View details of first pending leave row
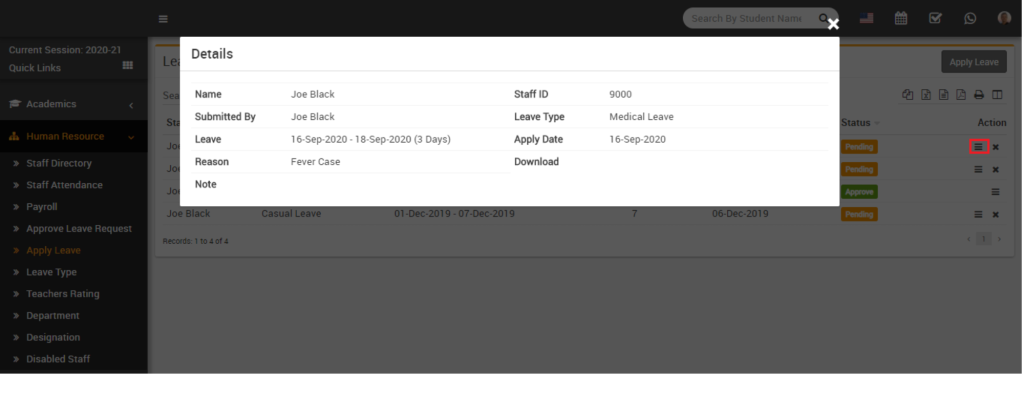This screenshot has width=1024, height=410. 978,147
